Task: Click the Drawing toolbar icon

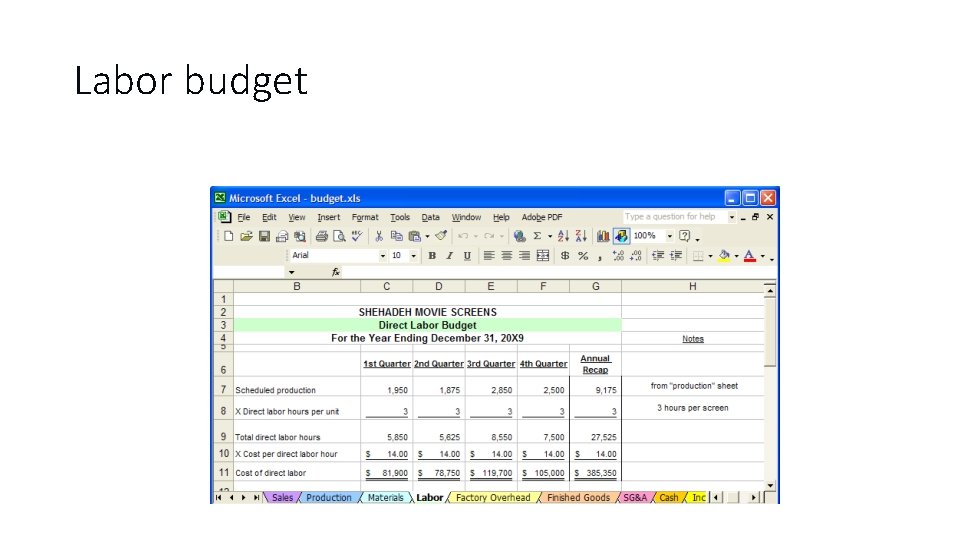Action: click(621, 236)
